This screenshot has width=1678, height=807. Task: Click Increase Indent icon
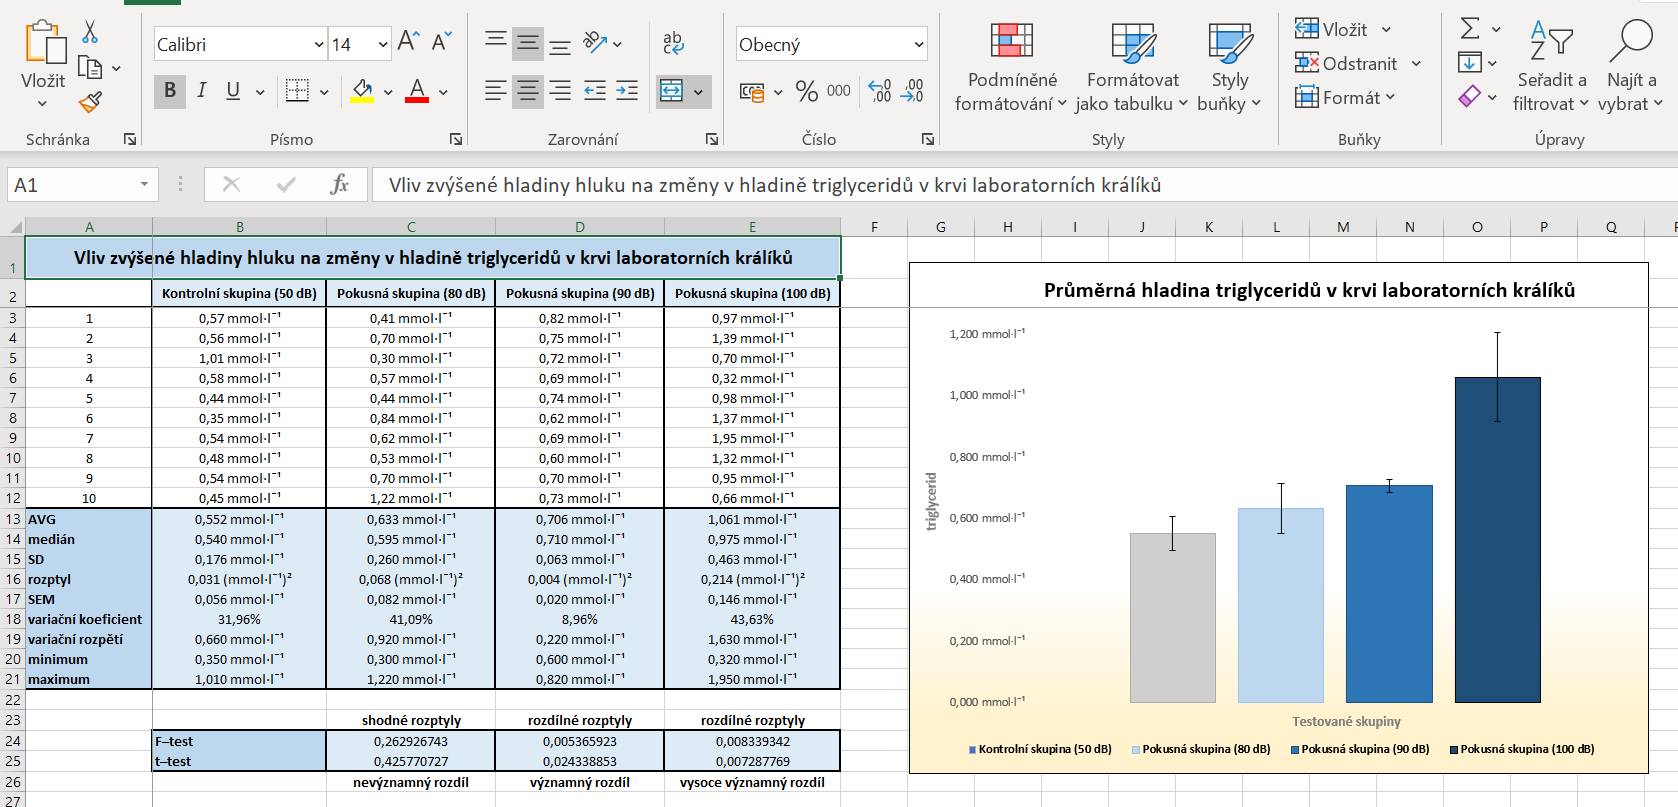[627, 91]
